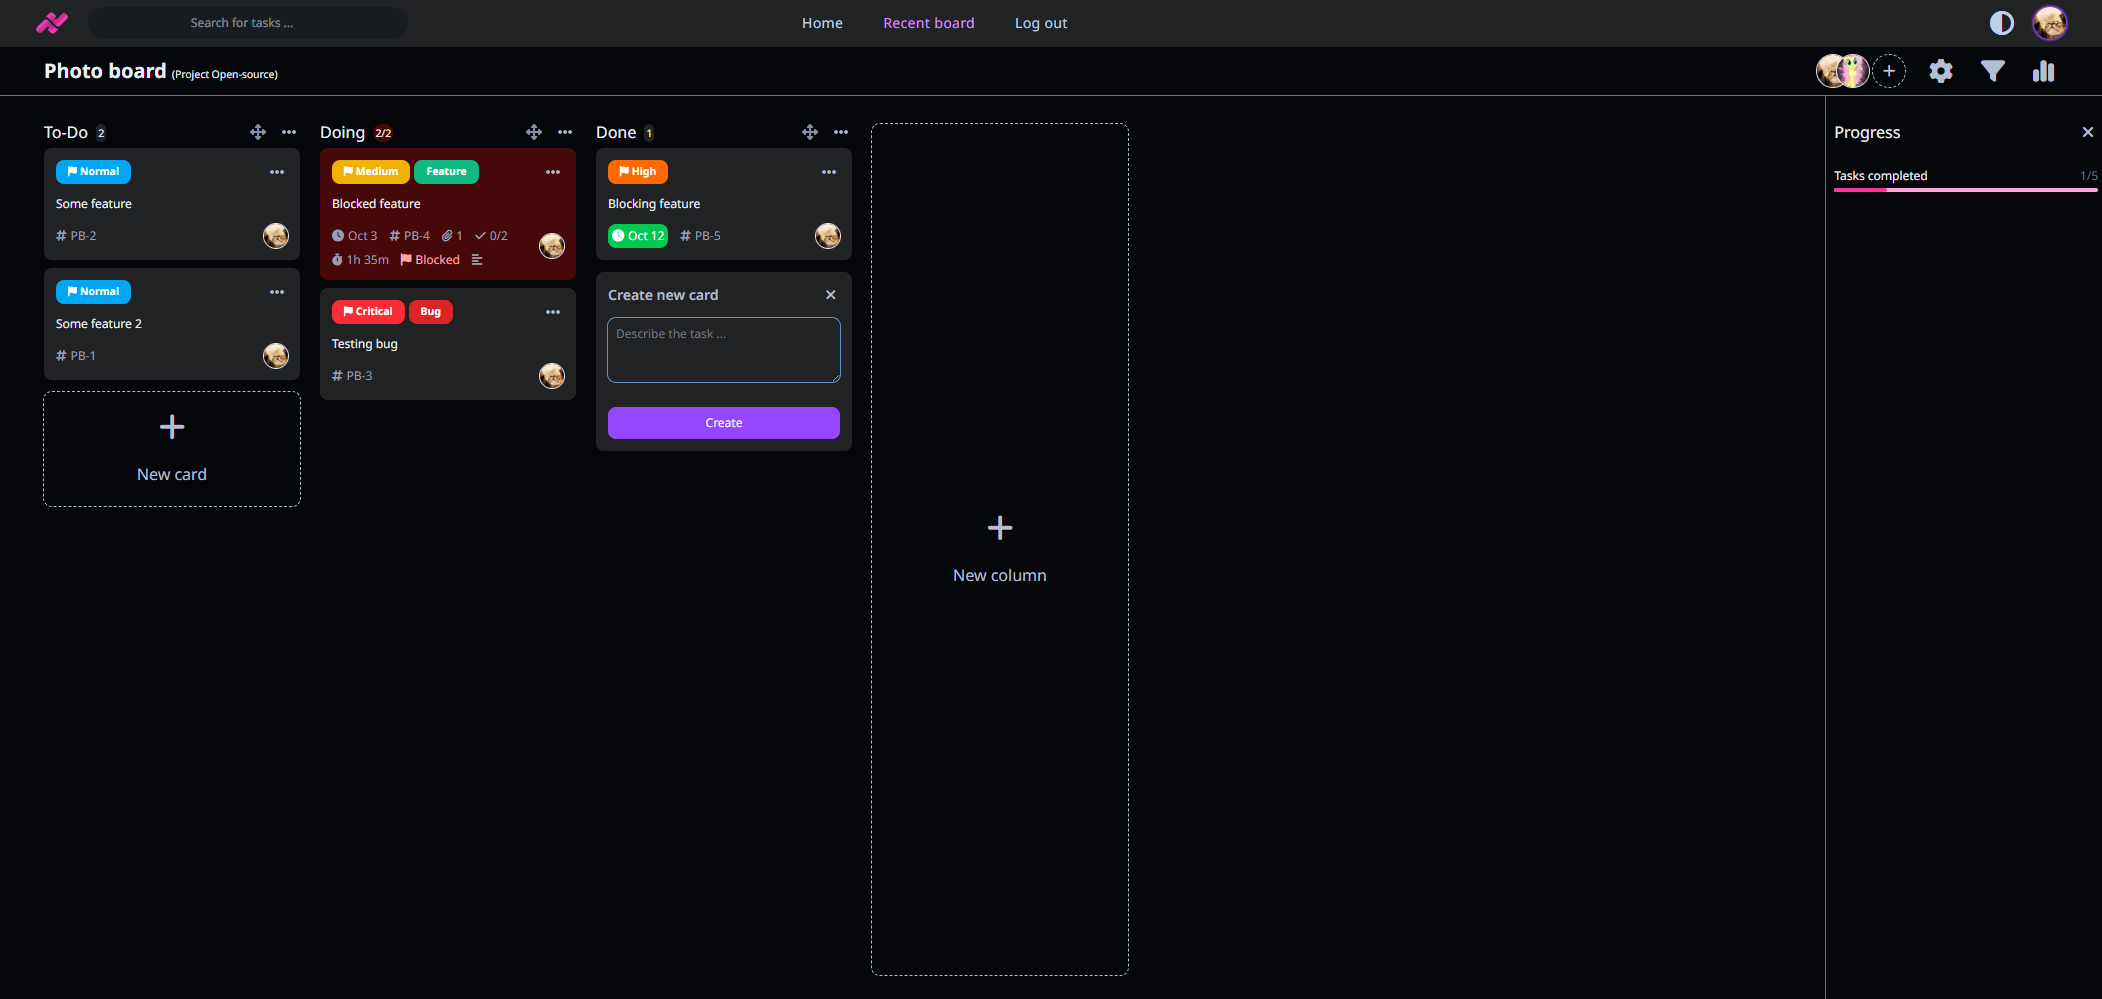The width and height of the screenshot is (2102, 999).
Task: Click the app logo in the top-left
Action: (50, 22)
